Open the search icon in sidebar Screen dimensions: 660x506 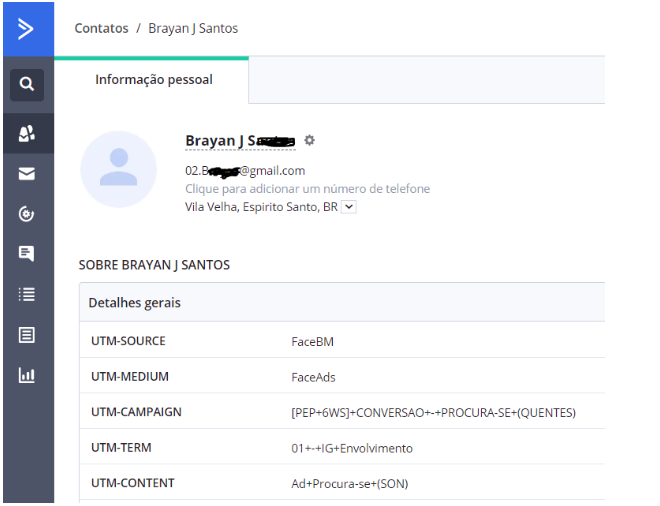[x=27, y=84]
